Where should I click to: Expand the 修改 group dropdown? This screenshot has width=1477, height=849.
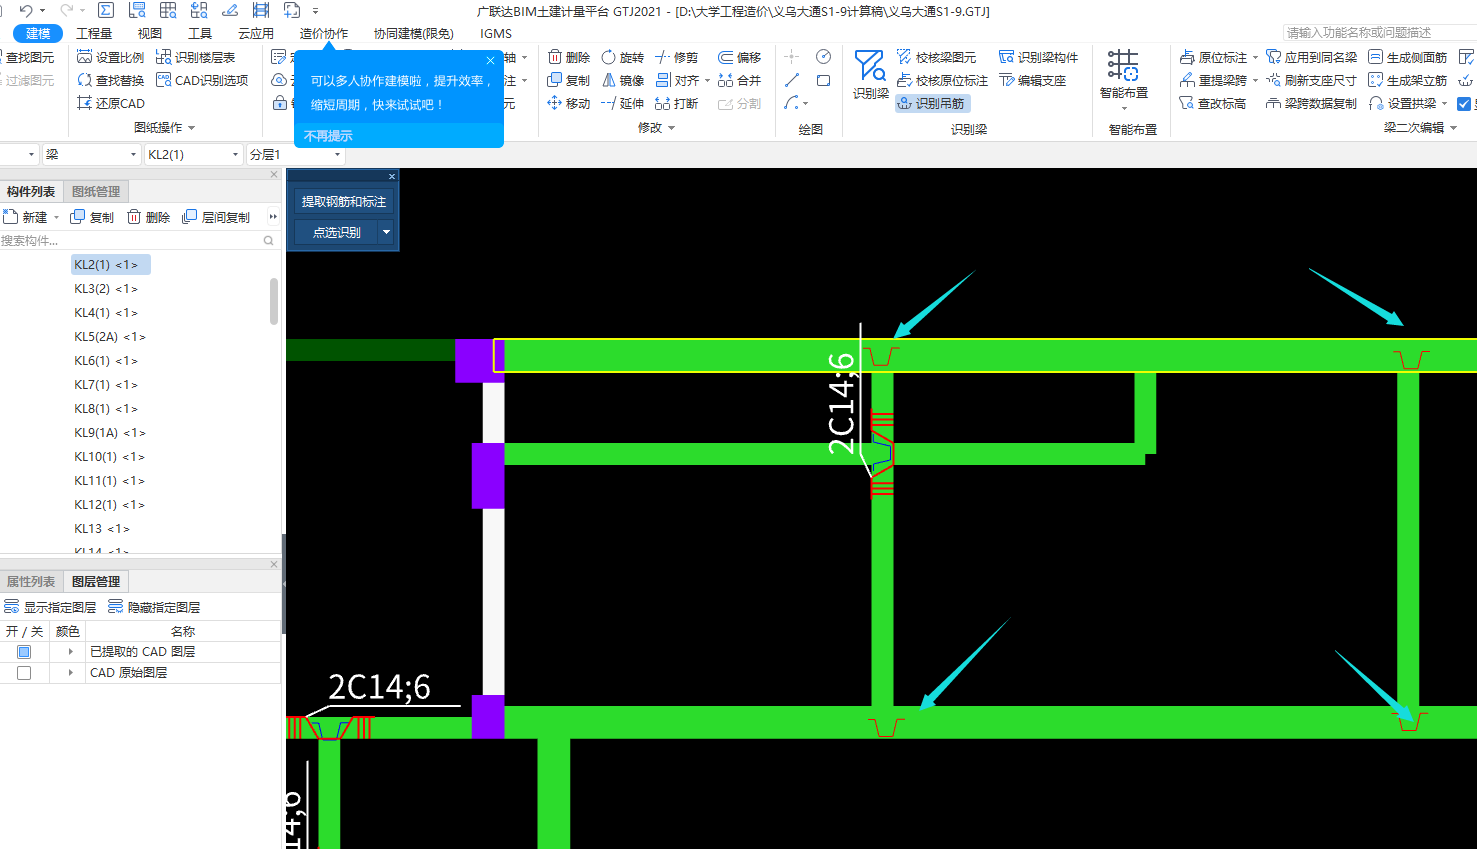coord(671,128)
